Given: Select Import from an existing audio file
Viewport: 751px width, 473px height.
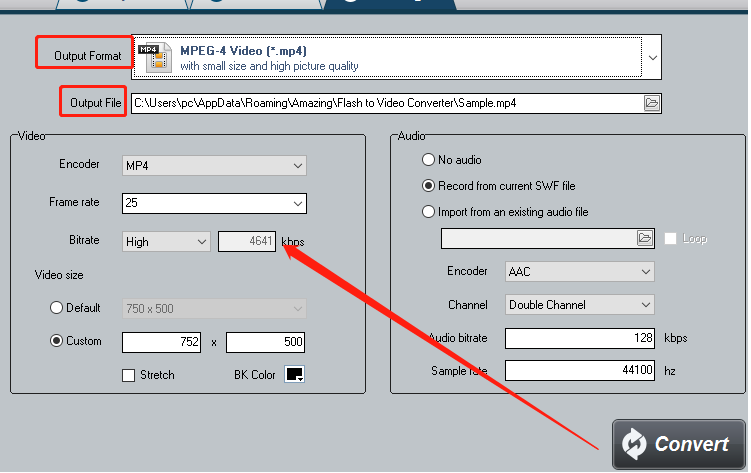Looking at the screenshot, I should 428,212.
